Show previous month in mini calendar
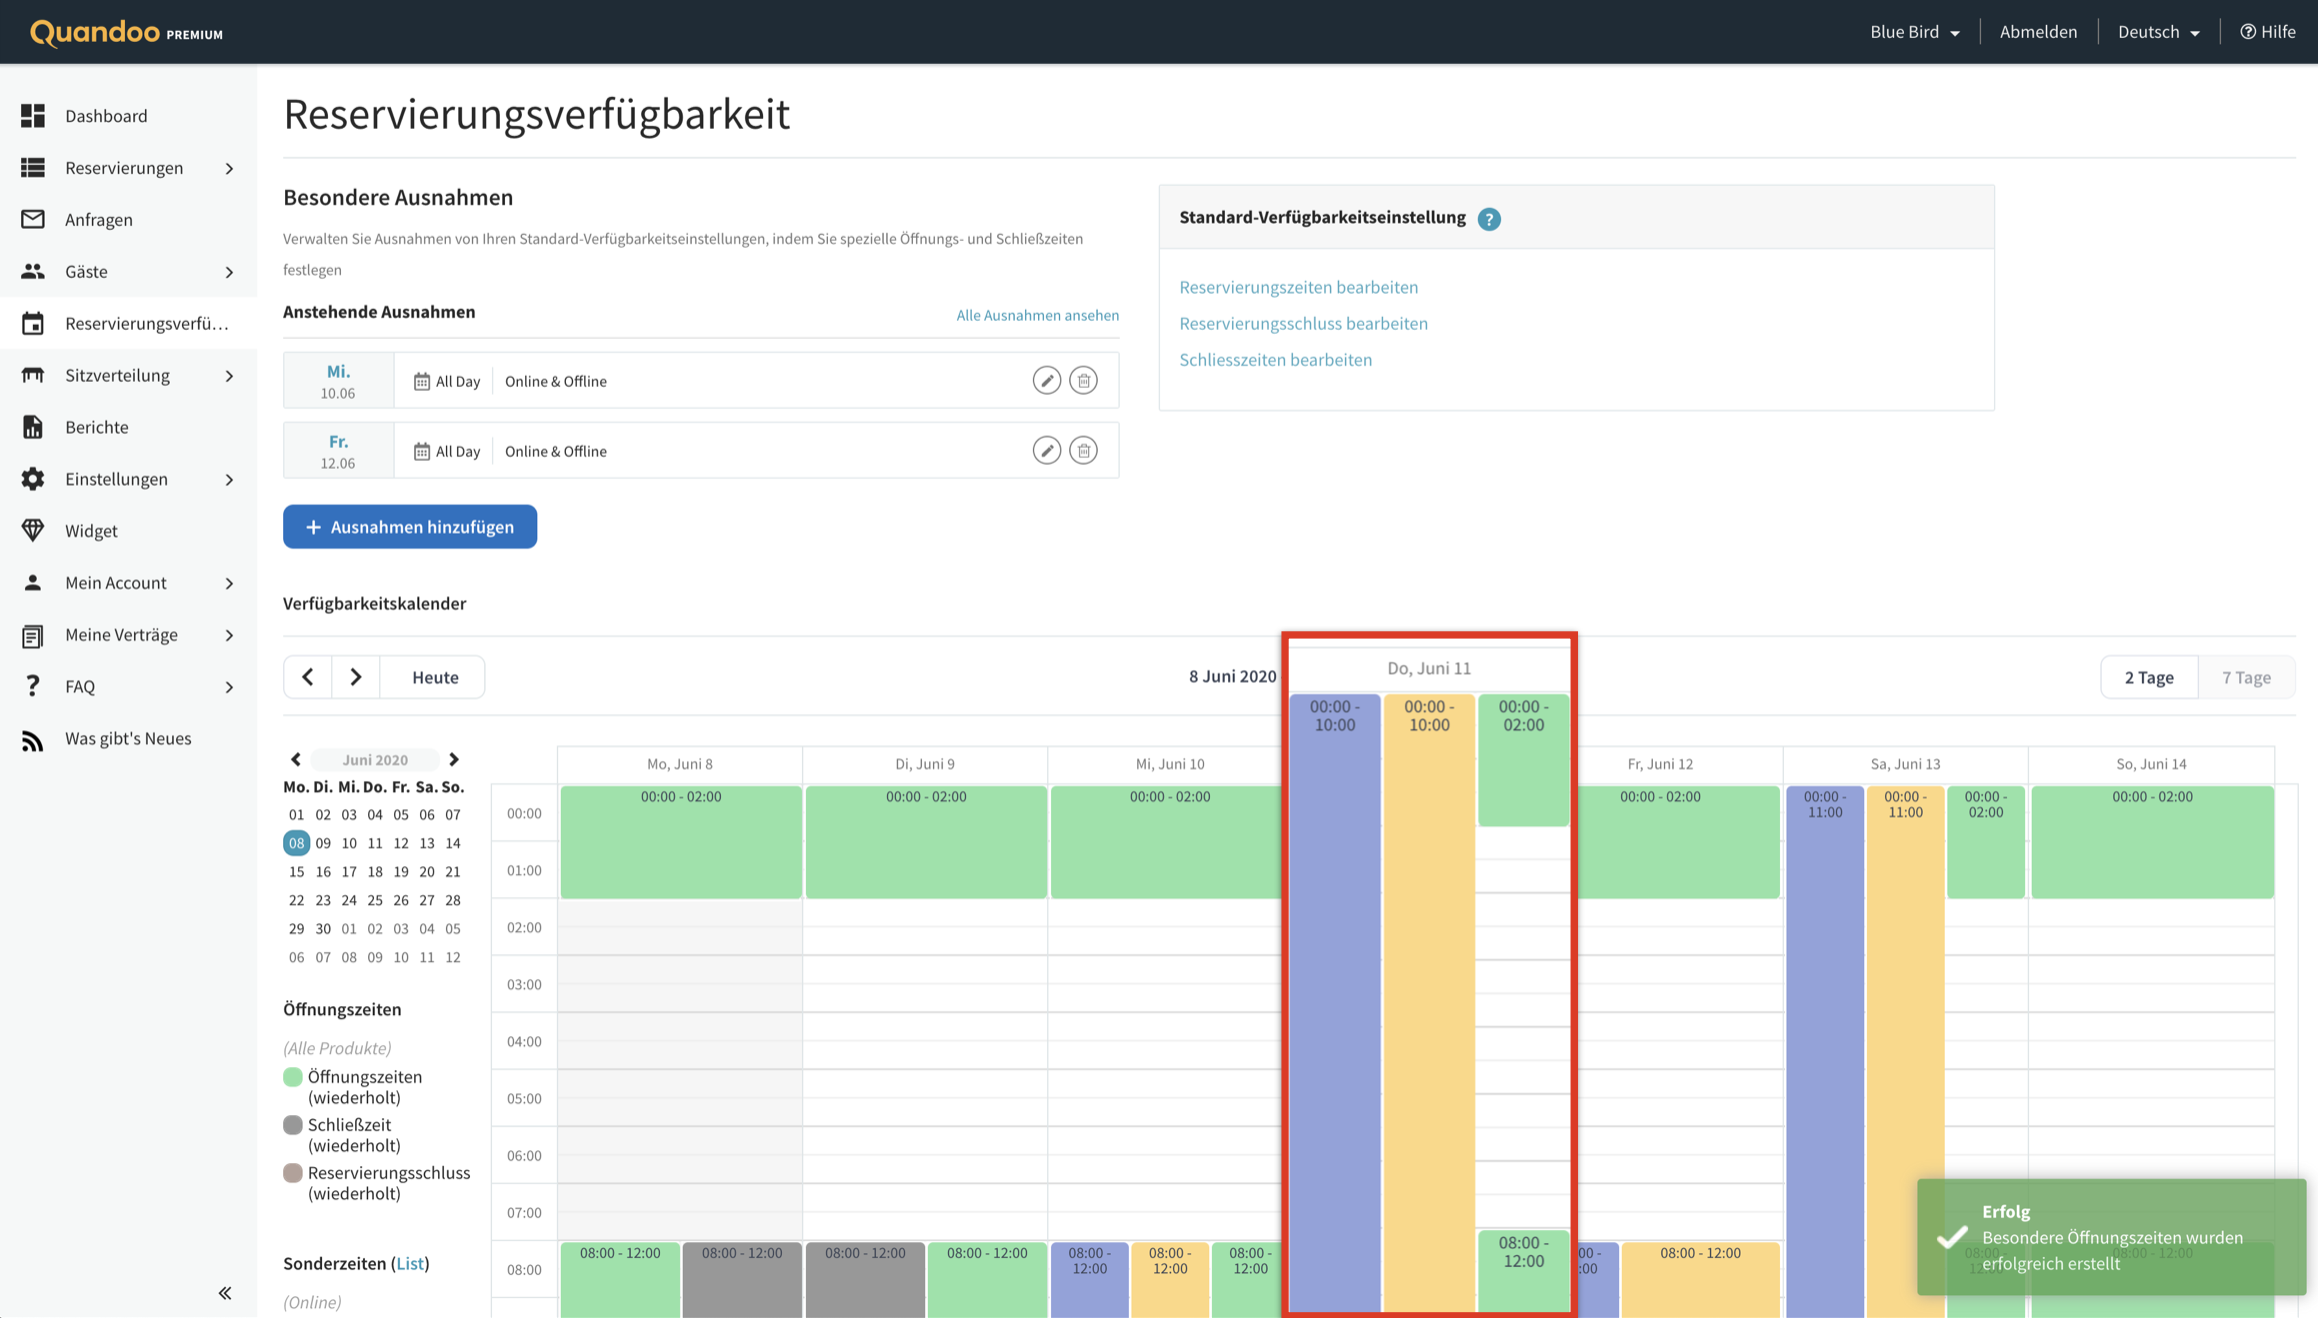 point(296,760)
